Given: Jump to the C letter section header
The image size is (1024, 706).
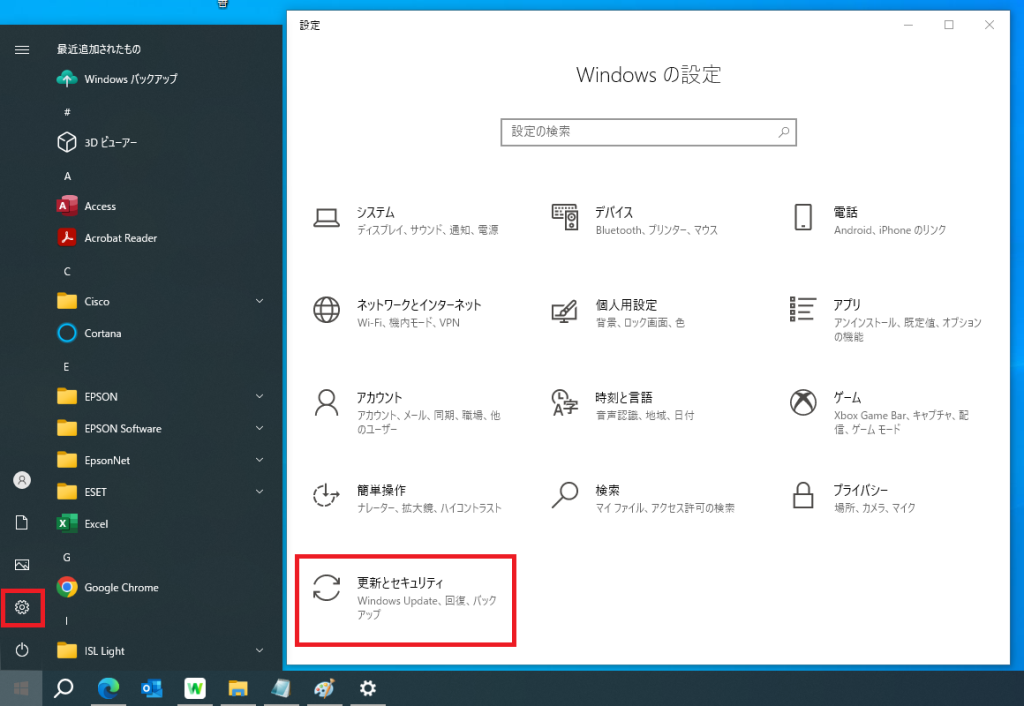Looking at the screenshot, I should 67,272.
